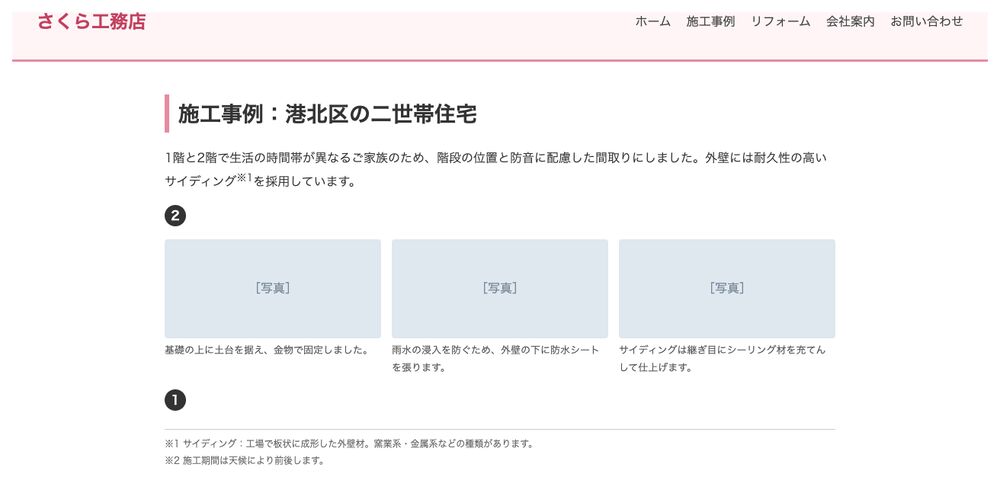Open the photo above the 基礎の上に土台 caption
This screenshot has height=477, width=1000.
click(x=273, y=288)
